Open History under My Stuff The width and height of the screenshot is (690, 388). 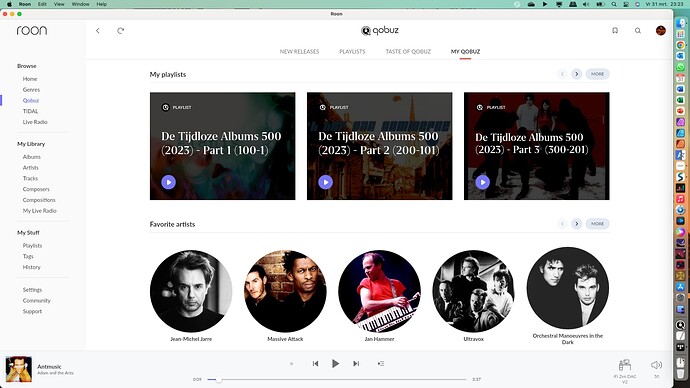click(x=32, y=267)
